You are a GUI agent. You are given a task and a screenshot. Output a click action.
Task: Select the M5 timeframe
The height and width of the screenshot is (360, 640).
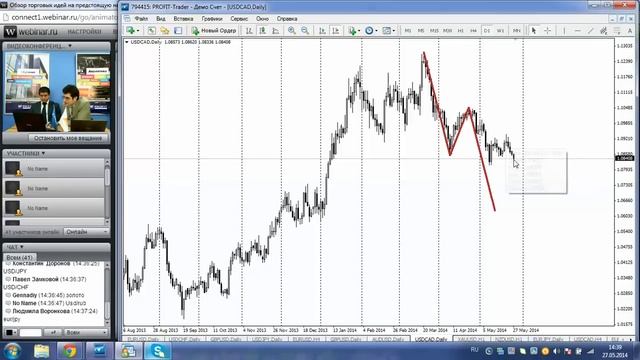tap(421, 31)
